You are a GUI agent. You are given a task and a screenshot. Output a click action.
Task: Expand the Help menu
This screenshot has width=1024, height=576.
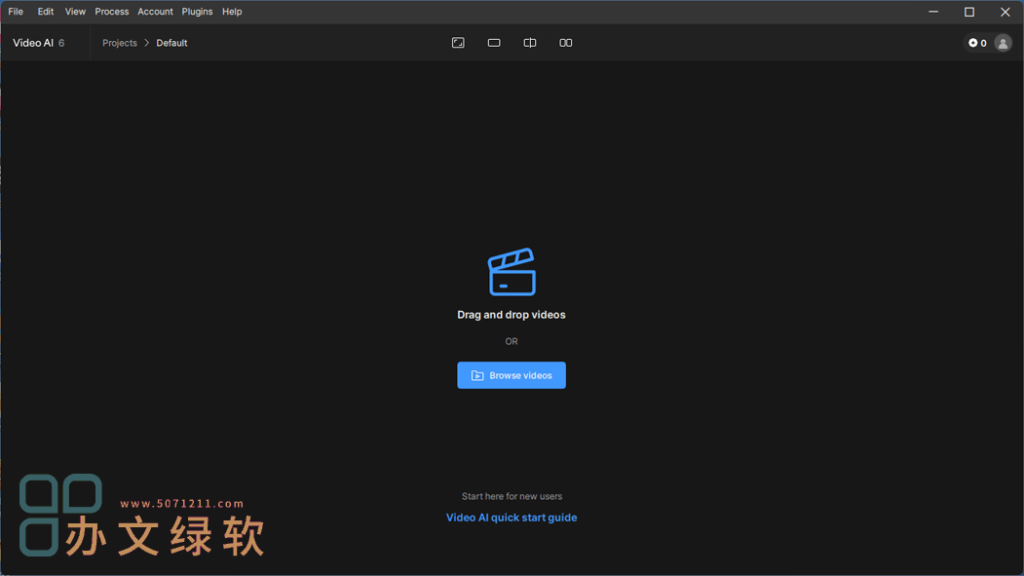[x=231, y=11]
